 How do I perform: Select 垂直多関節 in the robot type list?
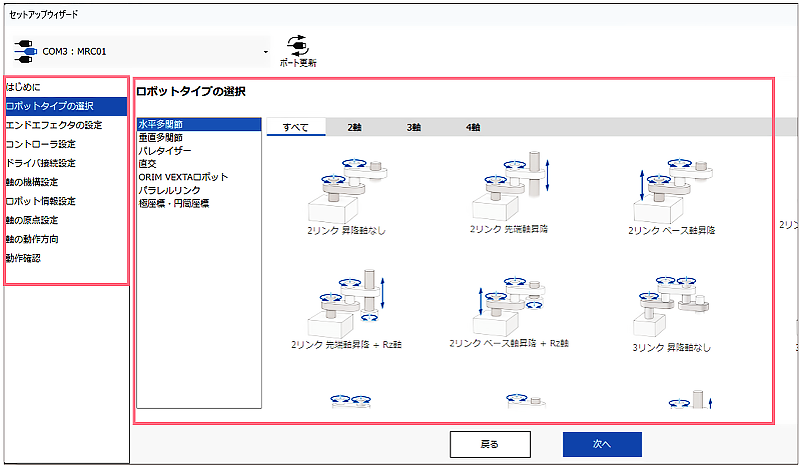click(x=161, y=137)
